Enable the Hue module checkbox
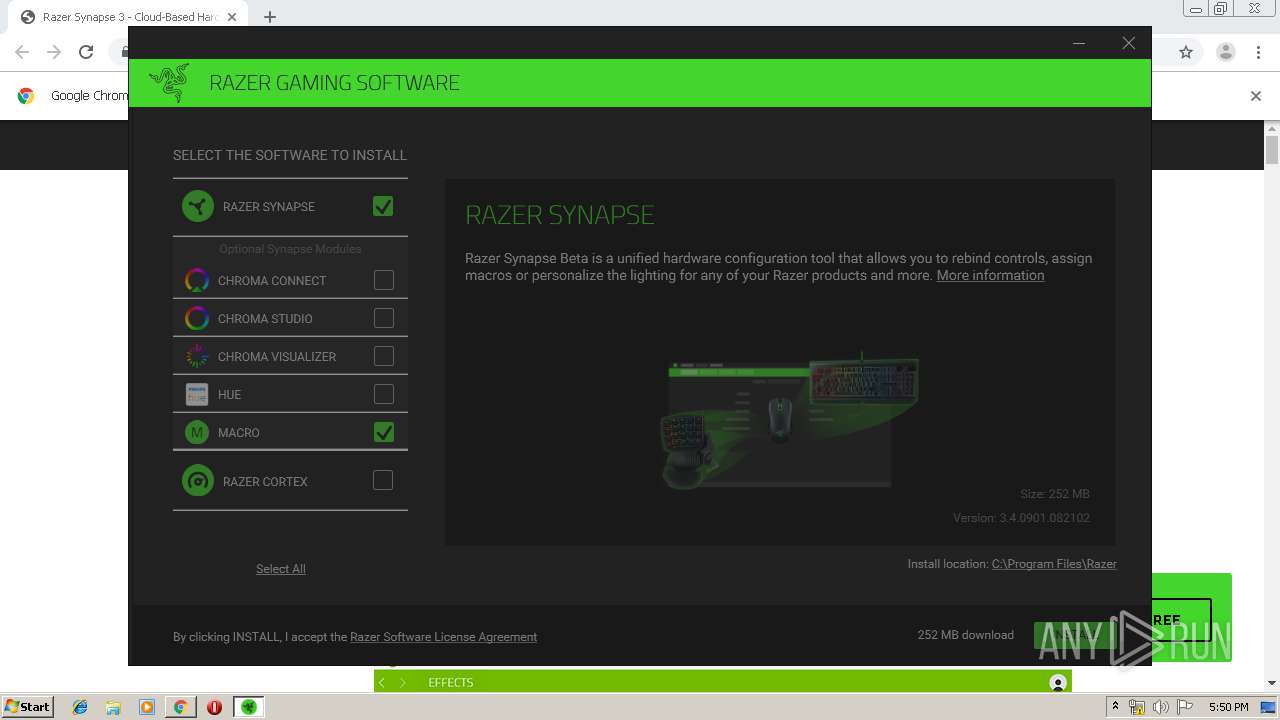 (384, 394)
